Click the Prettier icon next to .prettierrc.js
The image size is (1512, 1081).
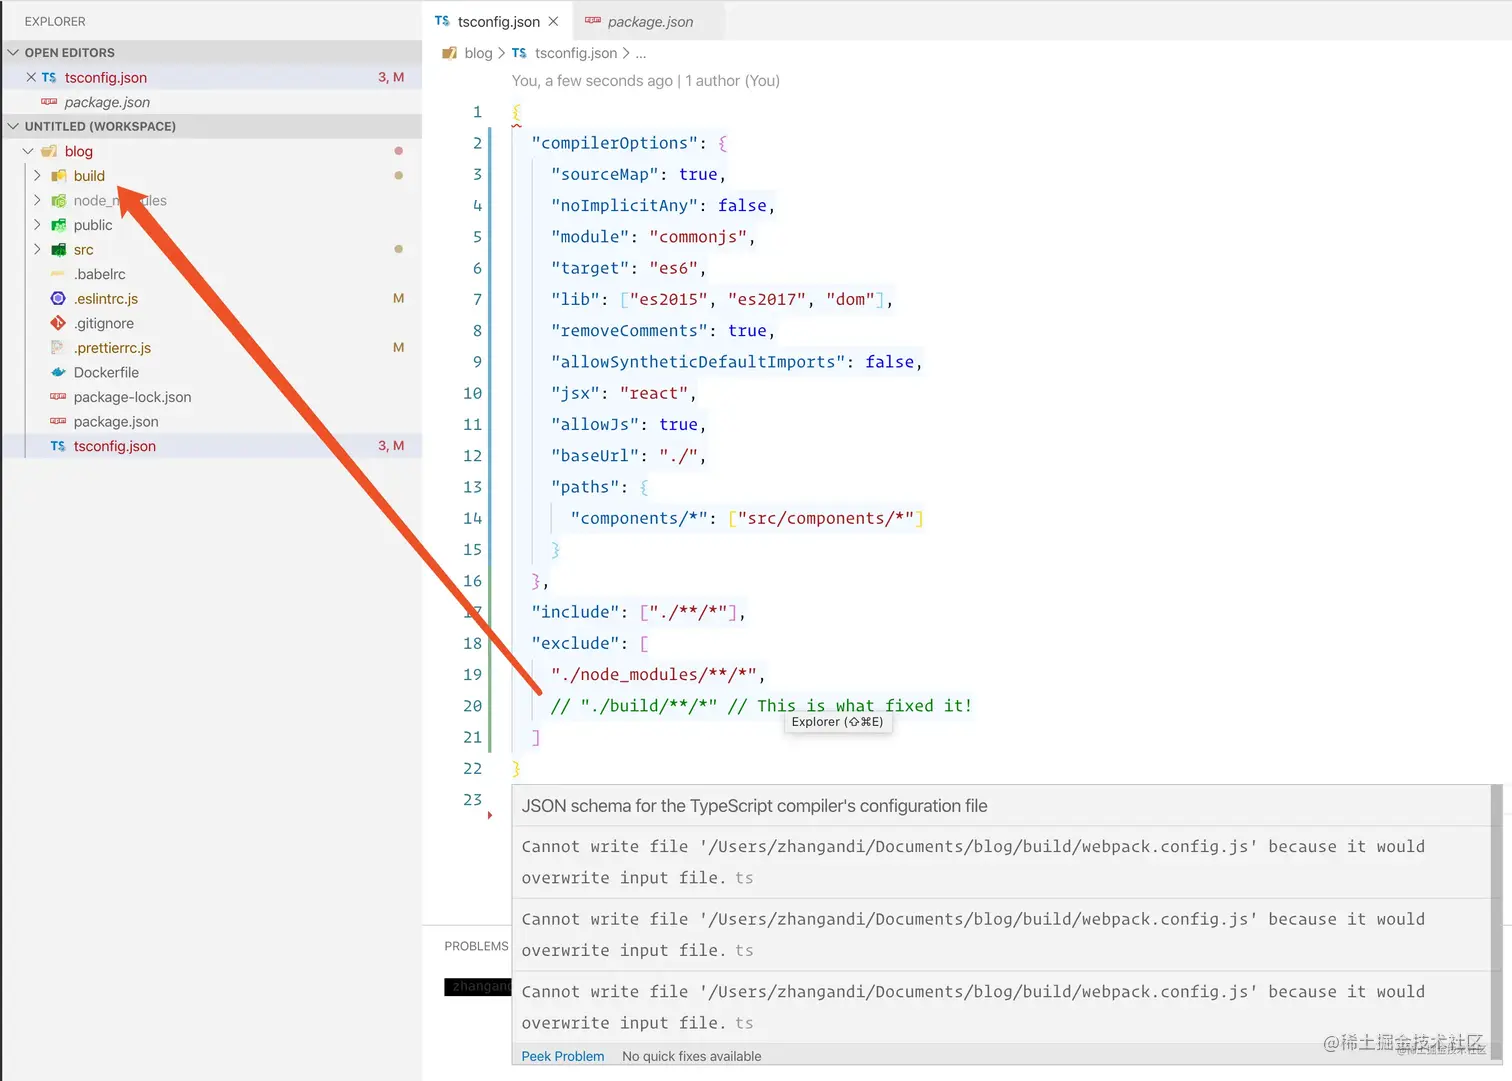click(x=57, y=347)
